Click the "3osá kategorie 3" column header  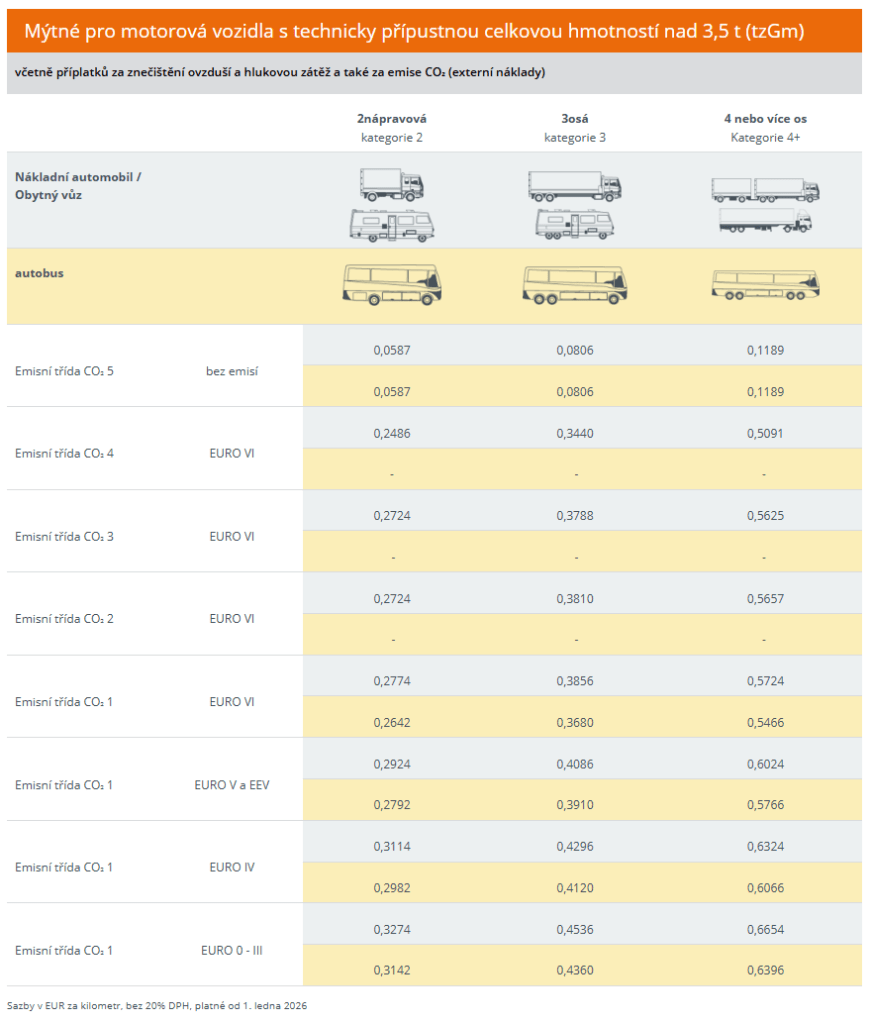[x=574, y=127]
